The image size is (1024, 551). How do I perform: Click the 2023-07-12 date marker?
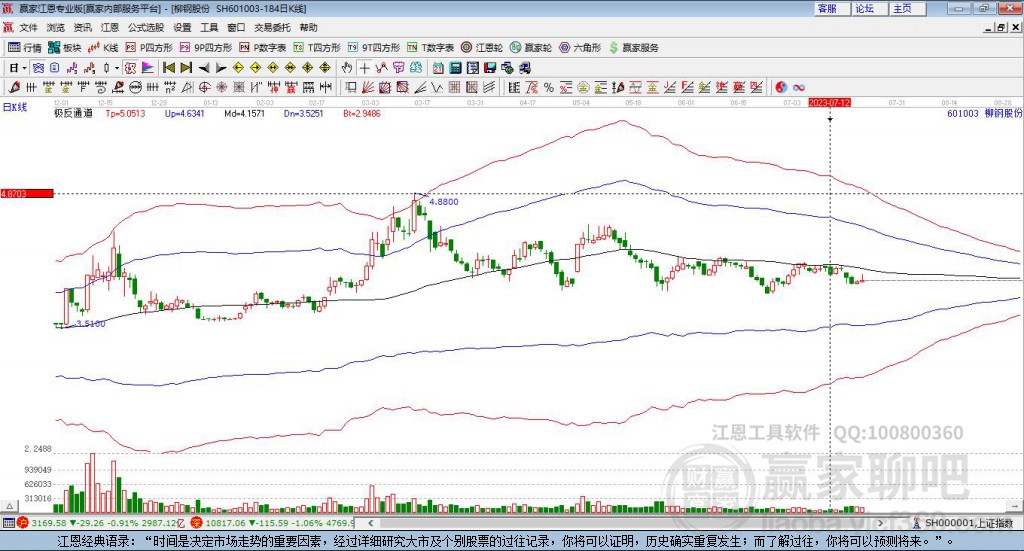point(829,102)
